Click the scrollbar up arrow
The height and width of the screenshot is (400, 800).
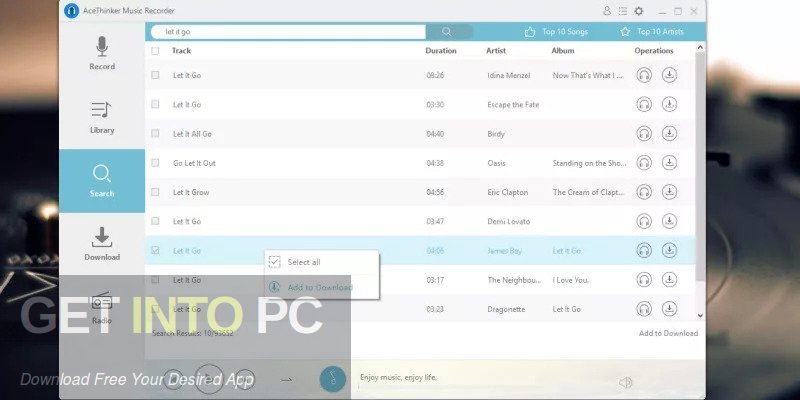(701, 47)
